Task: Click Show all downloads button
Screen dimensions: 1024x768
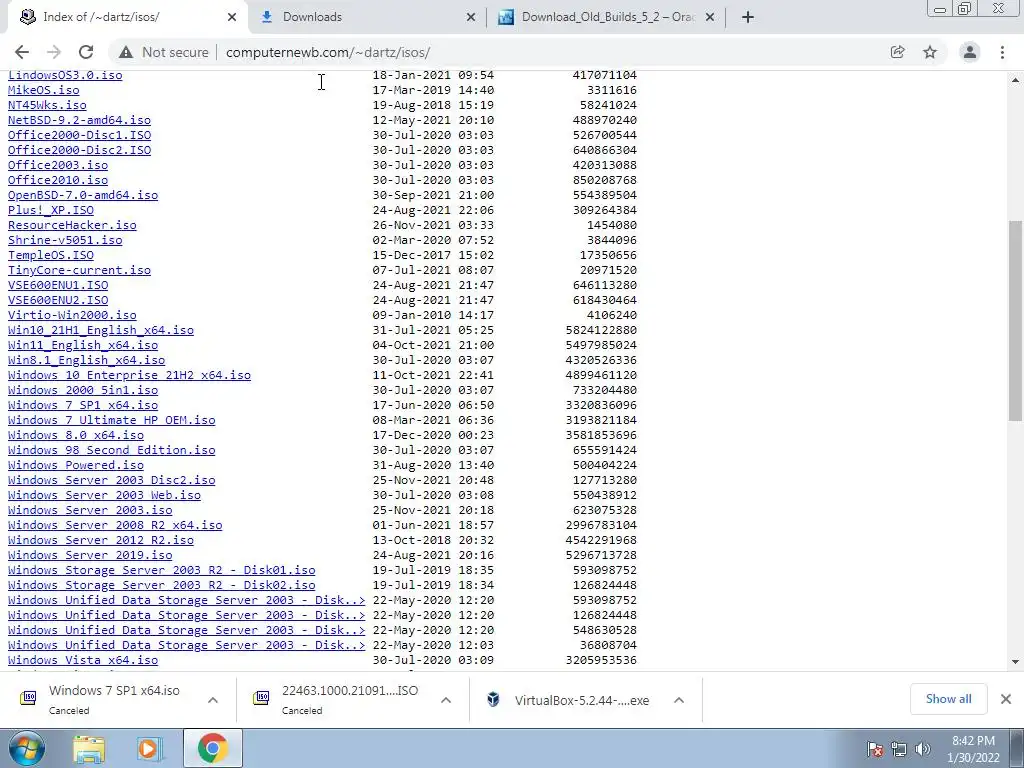Action: [x=948, y=699]
